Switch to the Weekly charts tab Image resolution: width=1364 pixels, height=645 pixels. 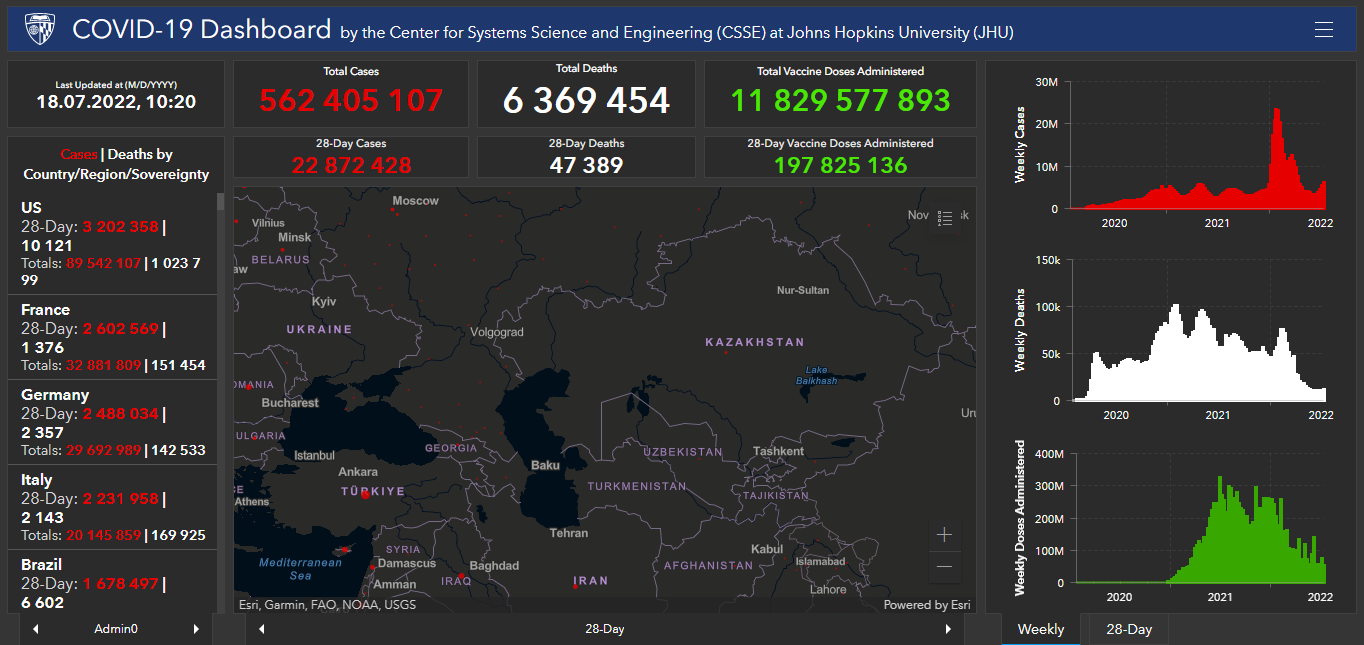click(x=1040, y=629)
